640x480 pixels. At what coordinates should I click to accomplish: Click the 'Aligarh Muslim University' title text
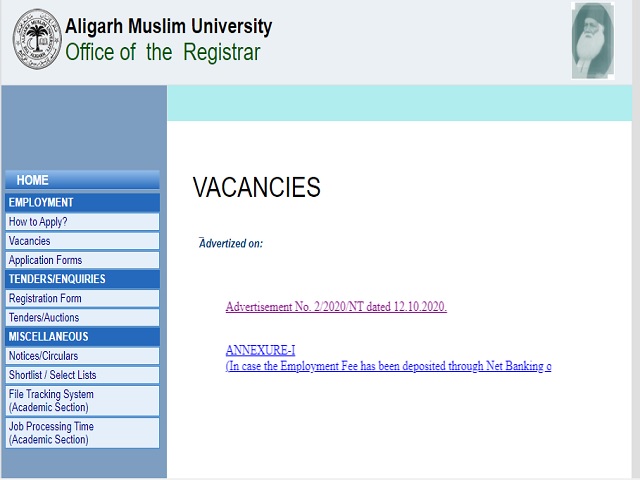[x=169, y=27]
